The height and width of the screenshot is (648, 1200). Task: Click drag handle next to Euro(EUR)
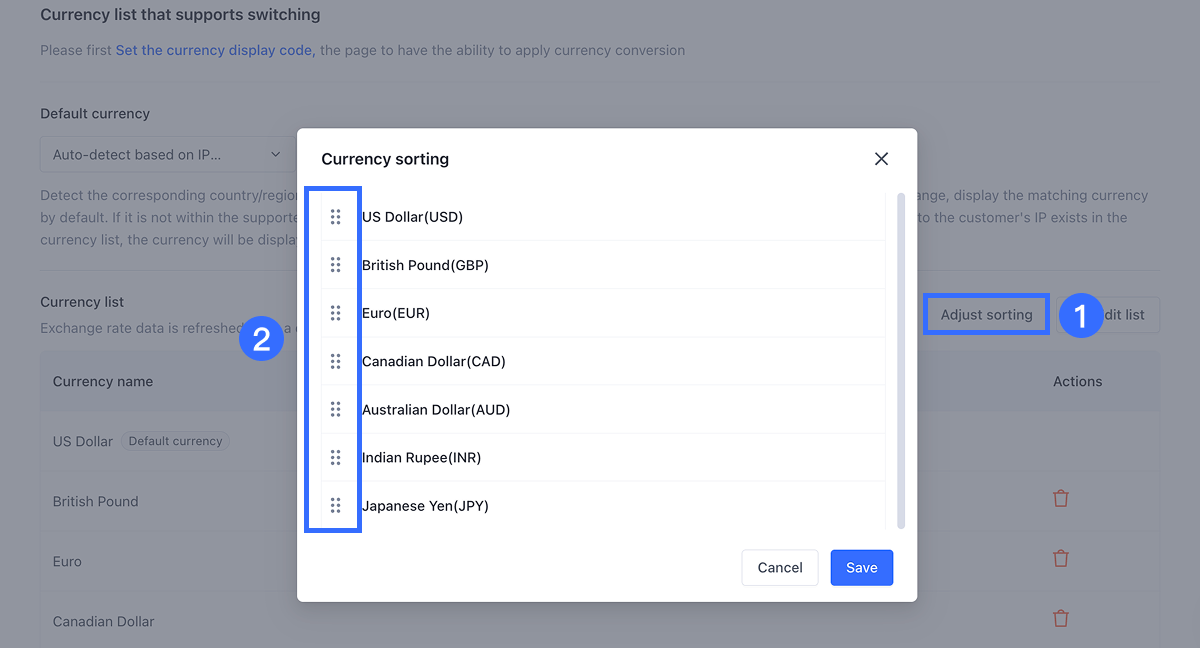[x=336, y=313]
